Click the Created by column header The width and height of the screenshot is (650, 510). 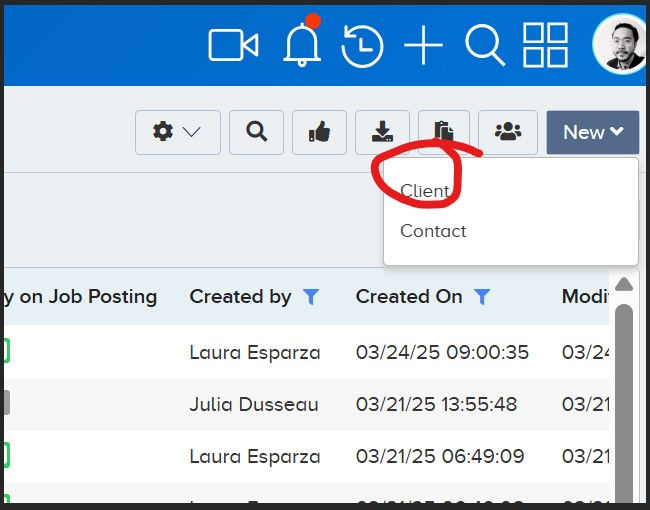(240, 296)
